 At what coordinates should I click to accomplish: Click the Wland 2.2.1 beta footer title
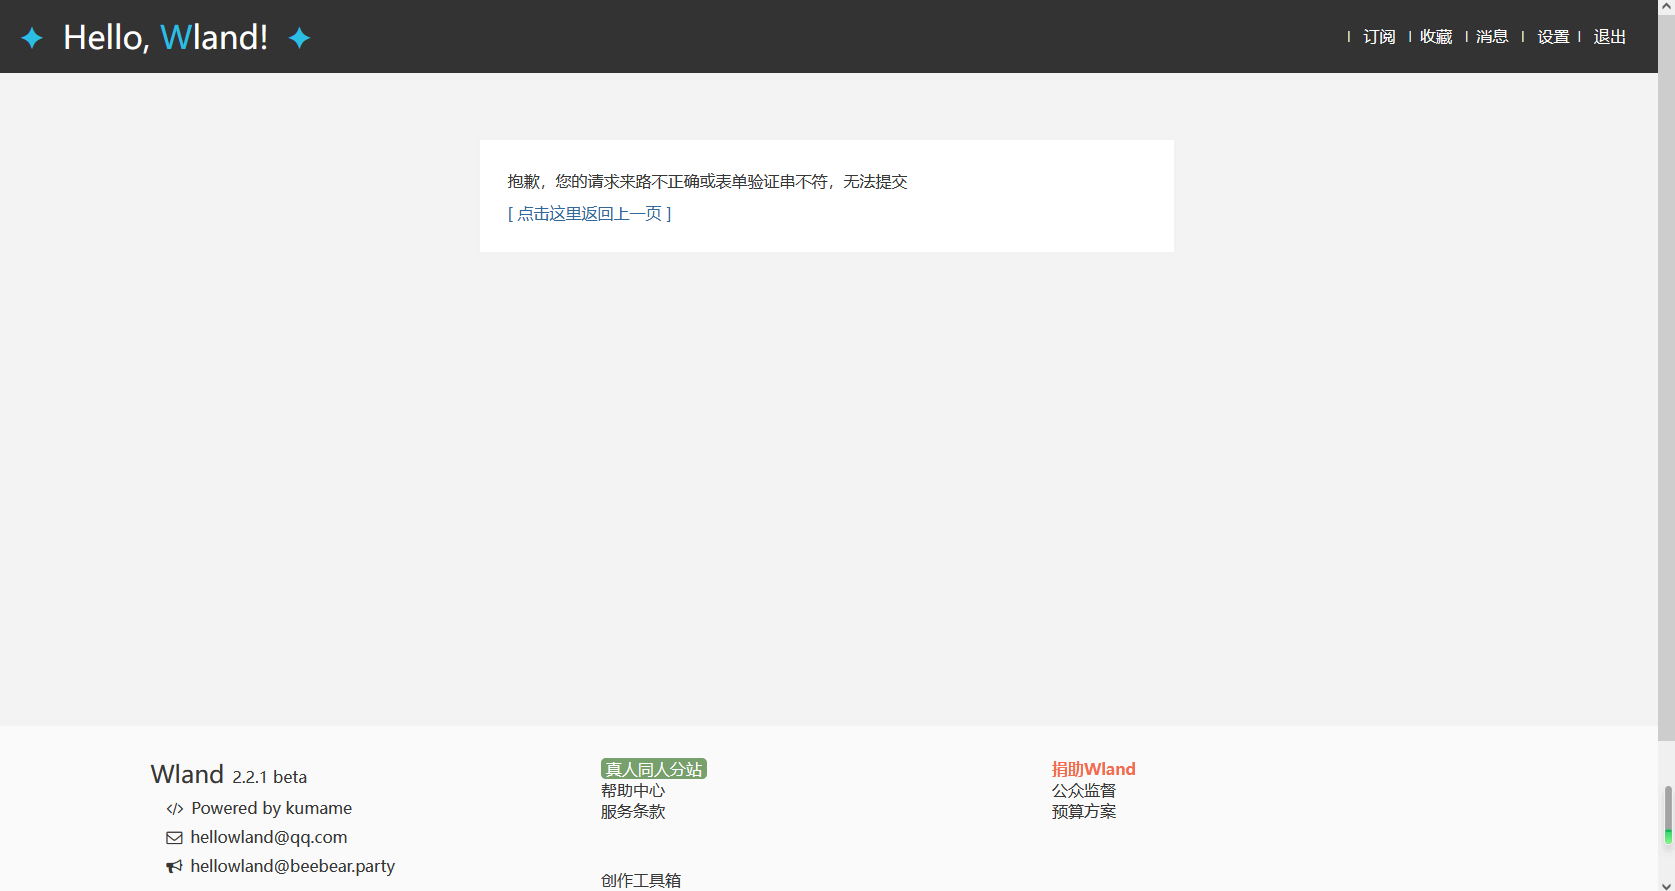[229, 775]
